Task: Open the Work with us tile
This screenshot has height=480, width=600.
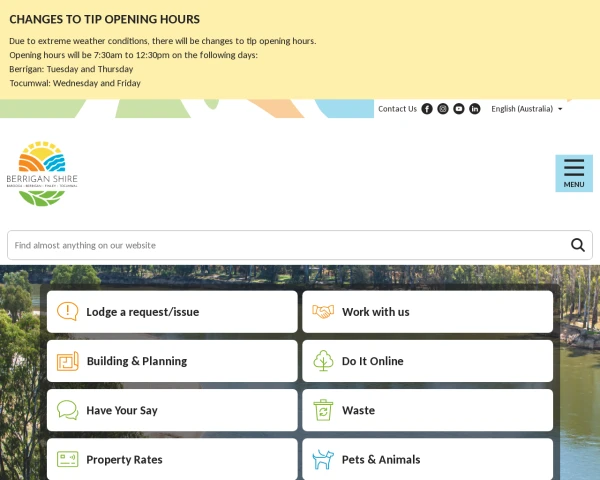Action: coord(427,312)
